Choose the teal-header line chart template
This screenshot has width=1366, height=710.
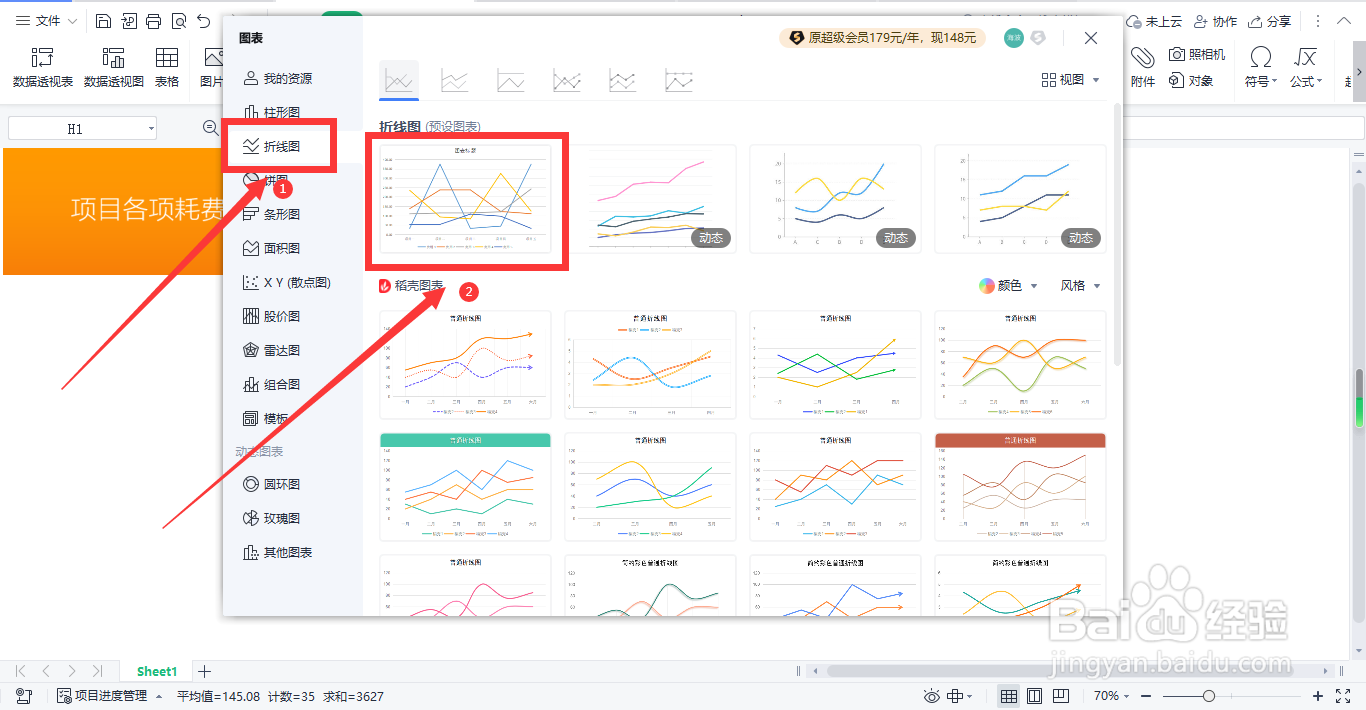click(x=466, y=486)
